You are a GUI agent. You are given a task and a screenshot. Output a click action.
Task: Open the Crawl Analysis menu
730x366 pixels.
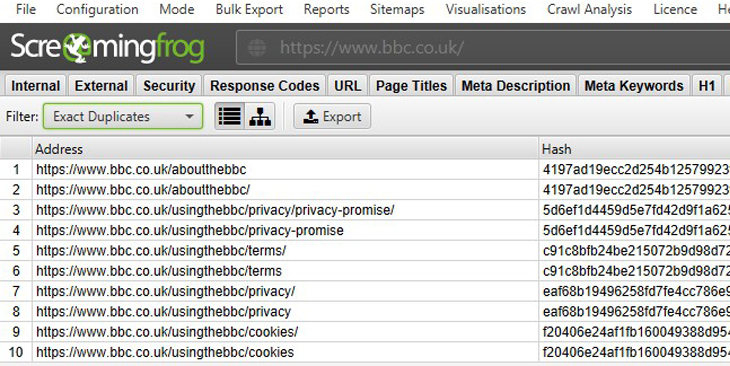coord(589,9)
